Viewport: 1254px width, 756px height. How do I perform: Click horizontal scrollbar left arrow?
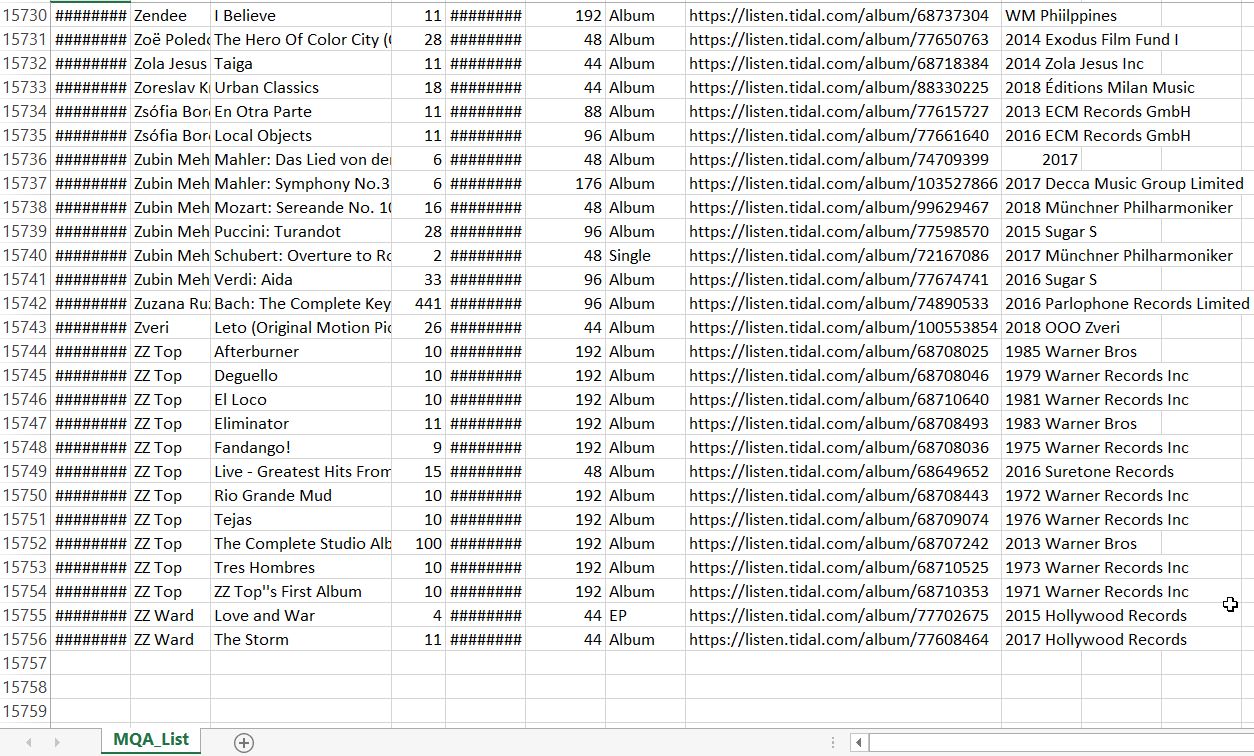[x=859, y=742]
